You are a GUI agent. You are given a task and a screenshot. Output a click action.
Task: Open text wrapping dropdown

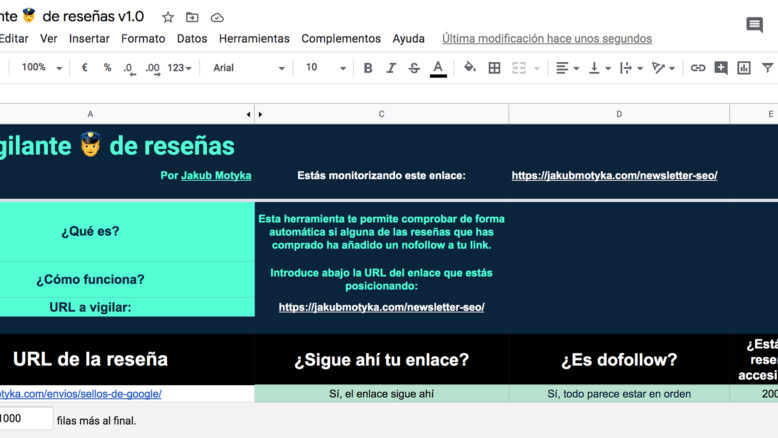point(631,68)
